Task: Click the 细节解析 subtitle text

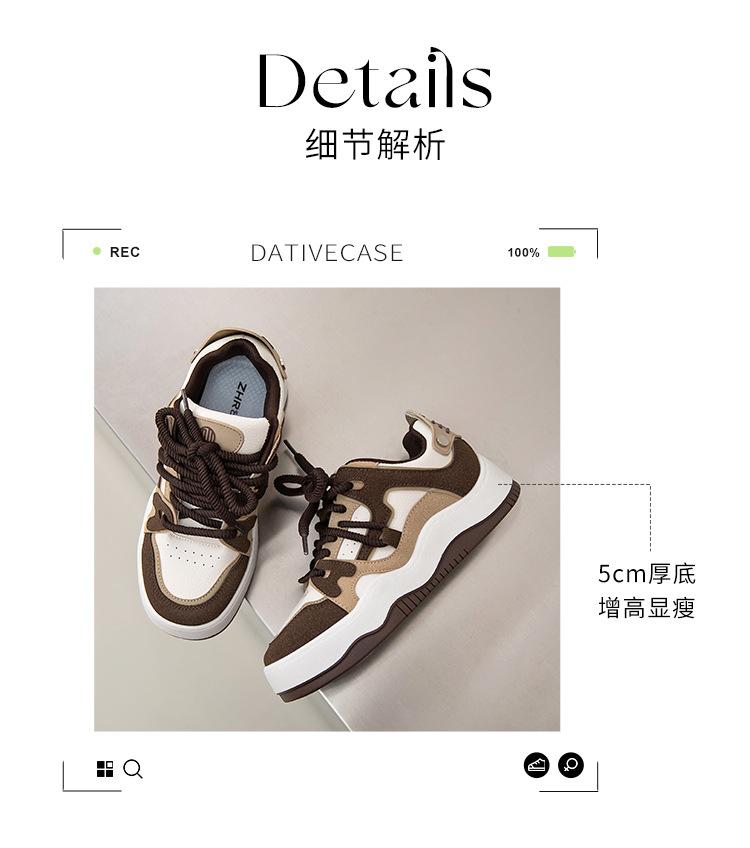Action: coord(375,144)
